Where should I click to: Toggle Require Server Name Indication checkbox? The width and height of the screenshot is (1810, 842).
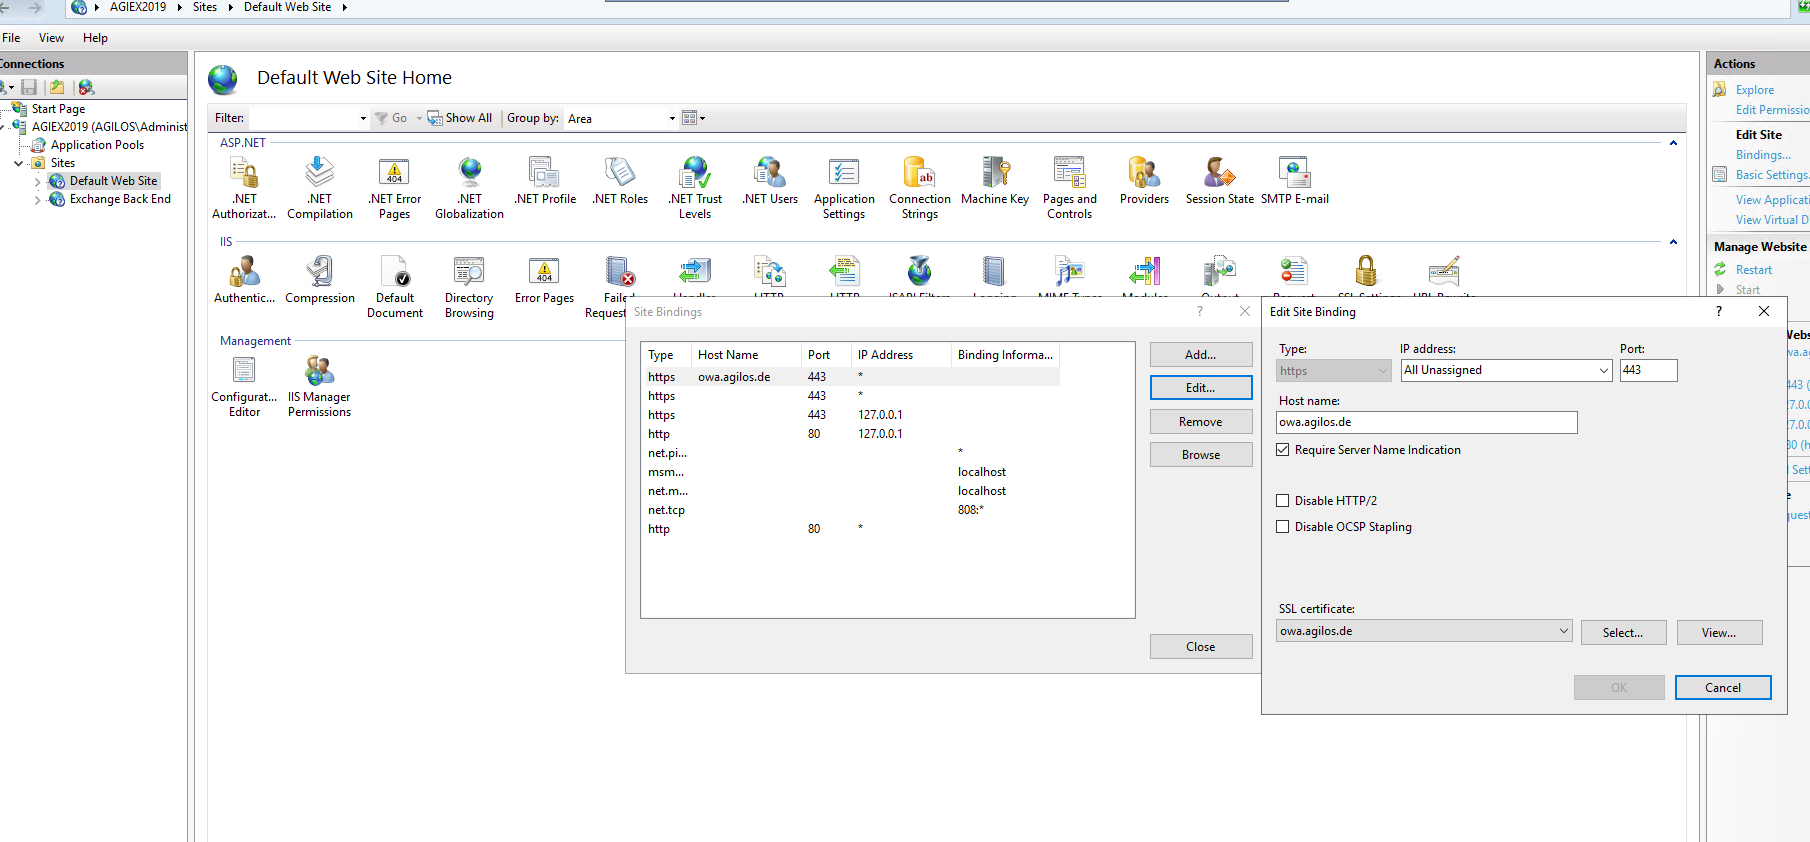point(1283,450)
